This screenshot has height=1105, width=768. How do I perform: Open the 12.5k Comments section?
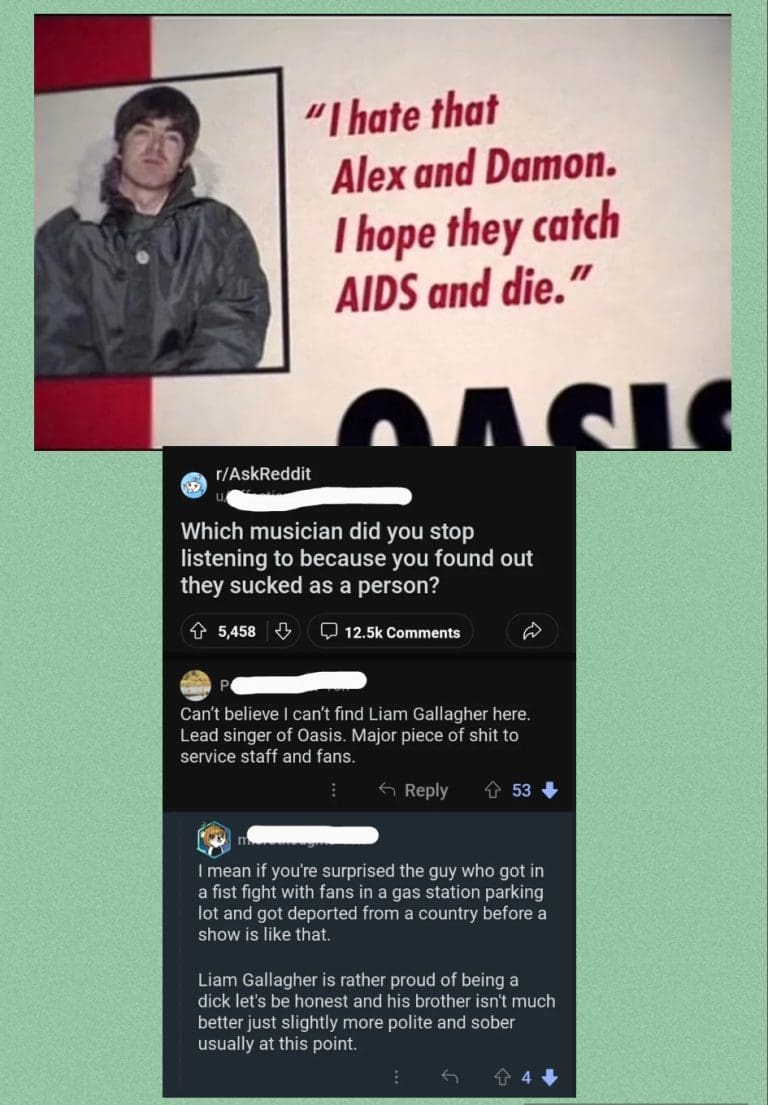click(x=390, y=632)
